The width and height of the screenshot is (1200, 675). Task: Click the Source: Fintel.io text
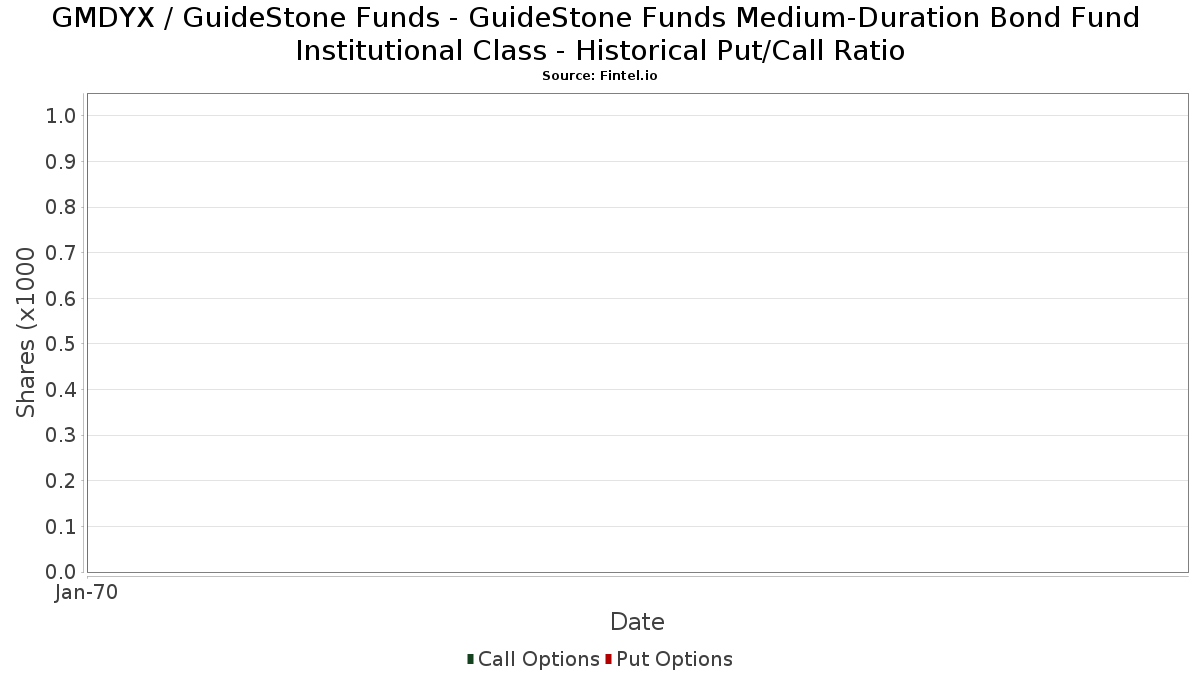point(599,76)
